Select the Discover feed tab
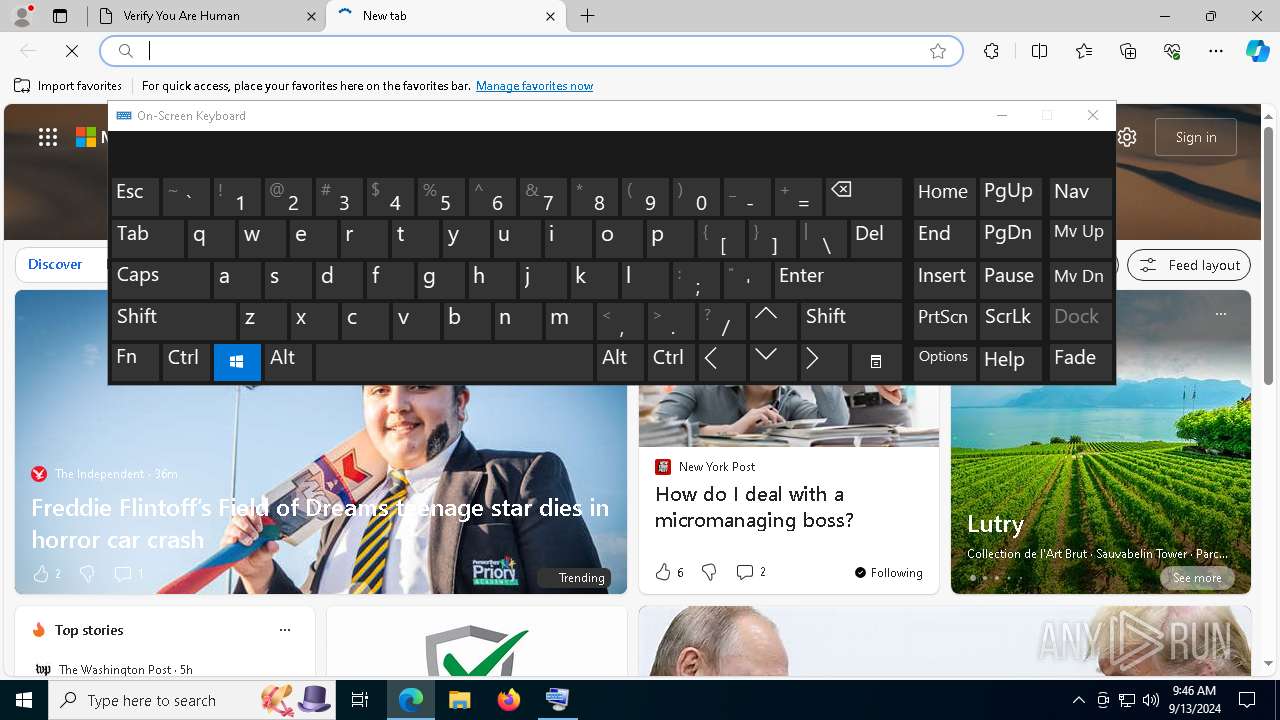This screenshot has height=720, width=1280. (55, 264)
